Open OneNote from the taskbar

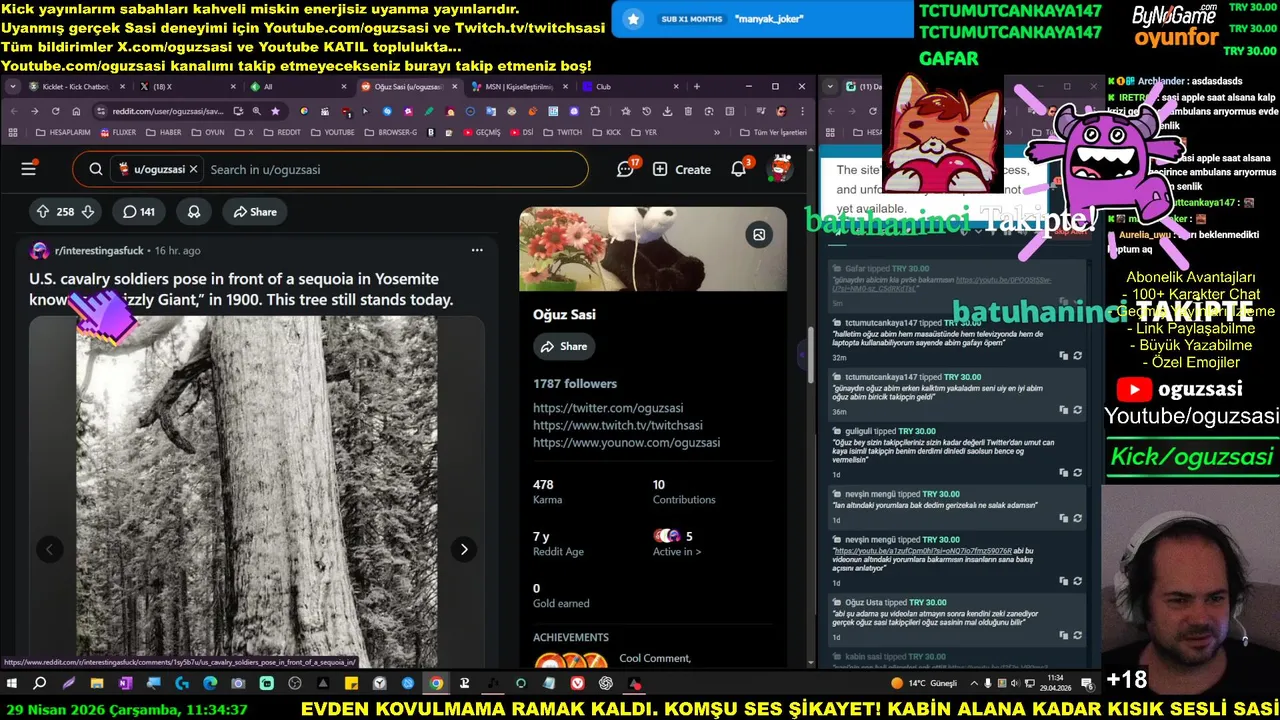tap(125, 684)
